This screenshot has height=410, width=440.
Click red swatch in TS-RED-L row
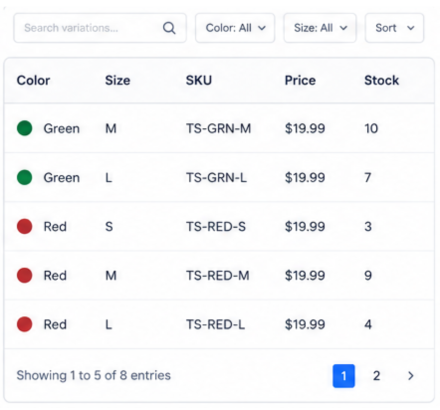(x=25, y=324)
